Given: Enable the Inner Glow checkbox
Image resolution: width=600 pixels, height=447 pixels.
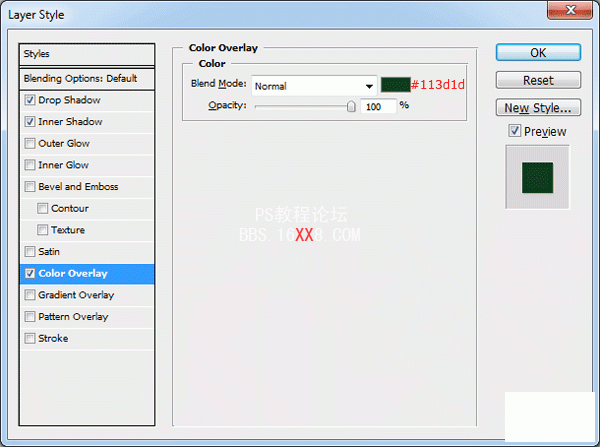Looking at the screenshot, I should point(30,165).
